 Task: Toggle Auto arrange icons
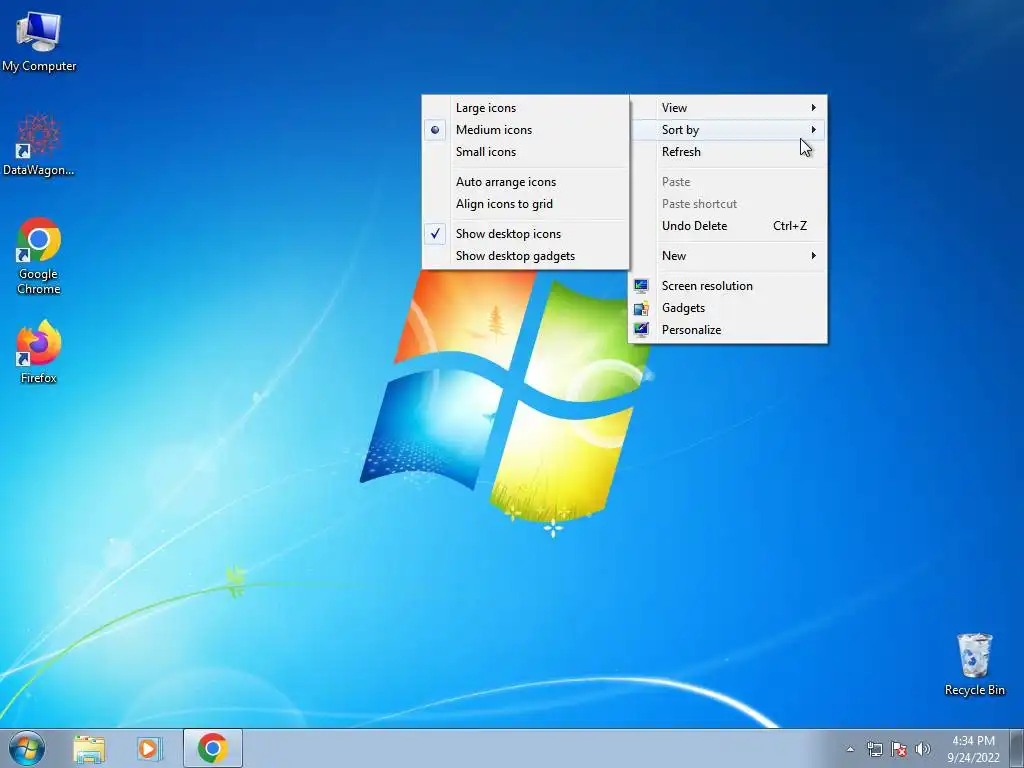525,182
